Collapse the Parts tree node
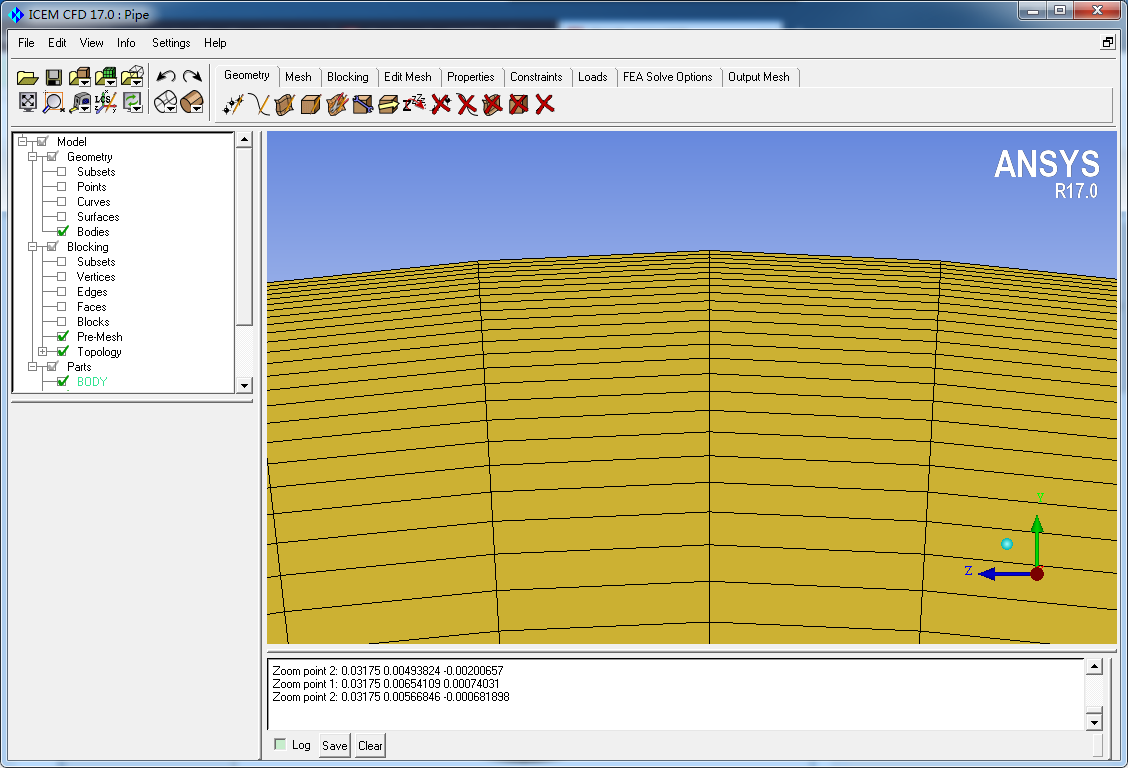1128x768 pixels. pos(32,367)
